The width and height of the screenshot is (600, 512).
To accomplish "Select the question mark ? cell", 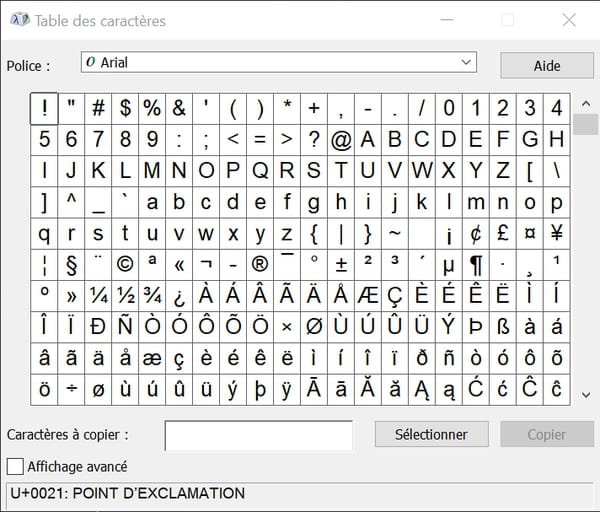I will (314, 140).
